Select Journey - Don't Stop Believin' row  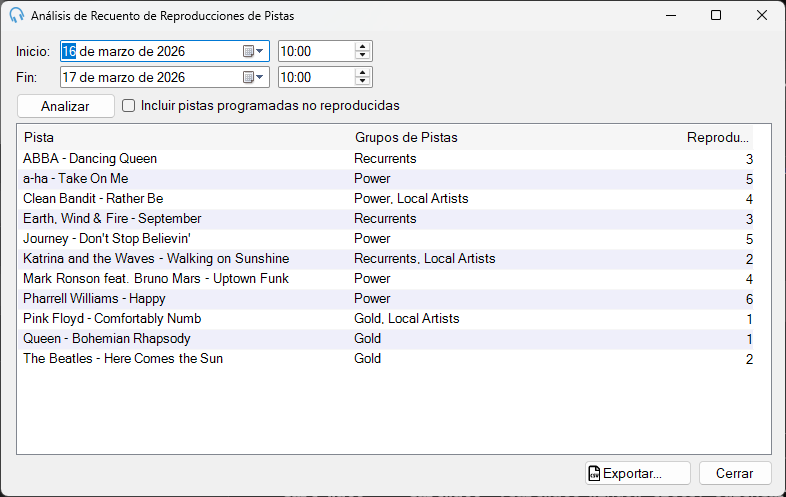coord(385,239)
